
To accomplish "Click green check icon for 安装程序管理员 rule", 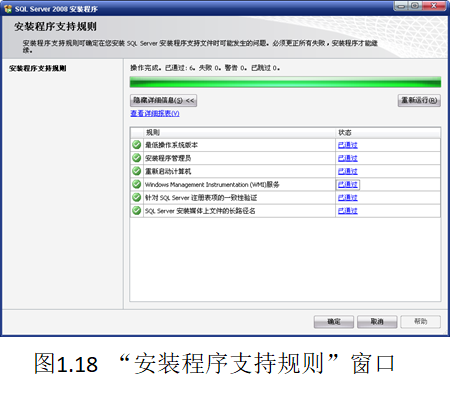I will [136, 158].
